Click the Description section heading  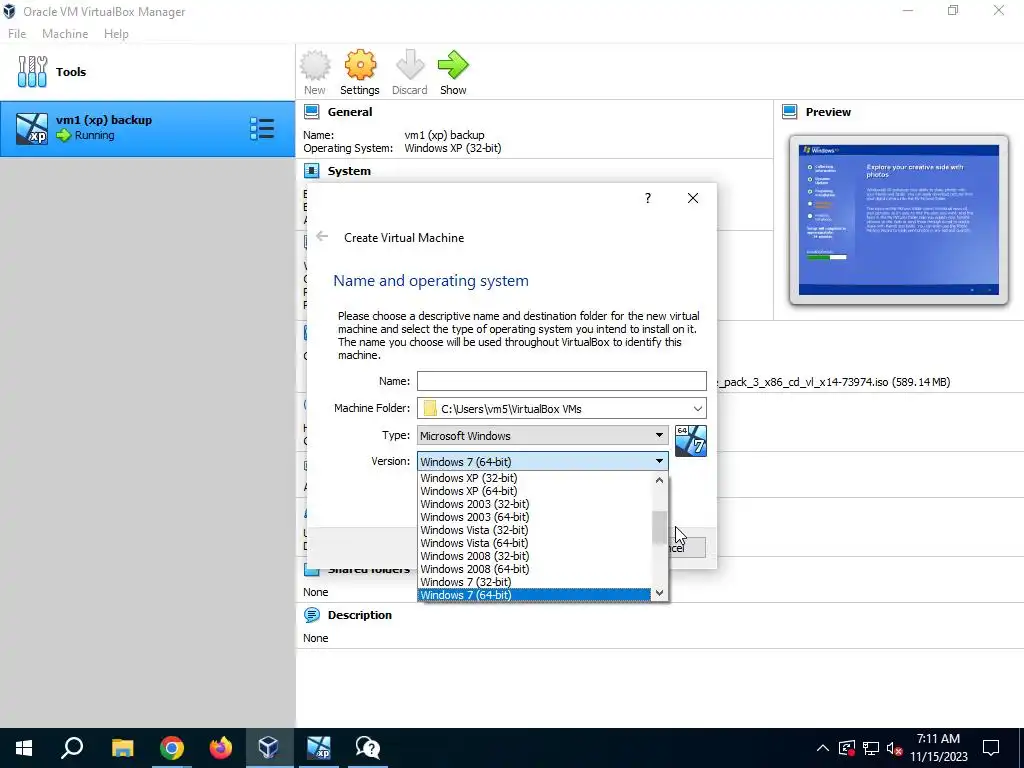pyautogui.click(x=360, y=615)
